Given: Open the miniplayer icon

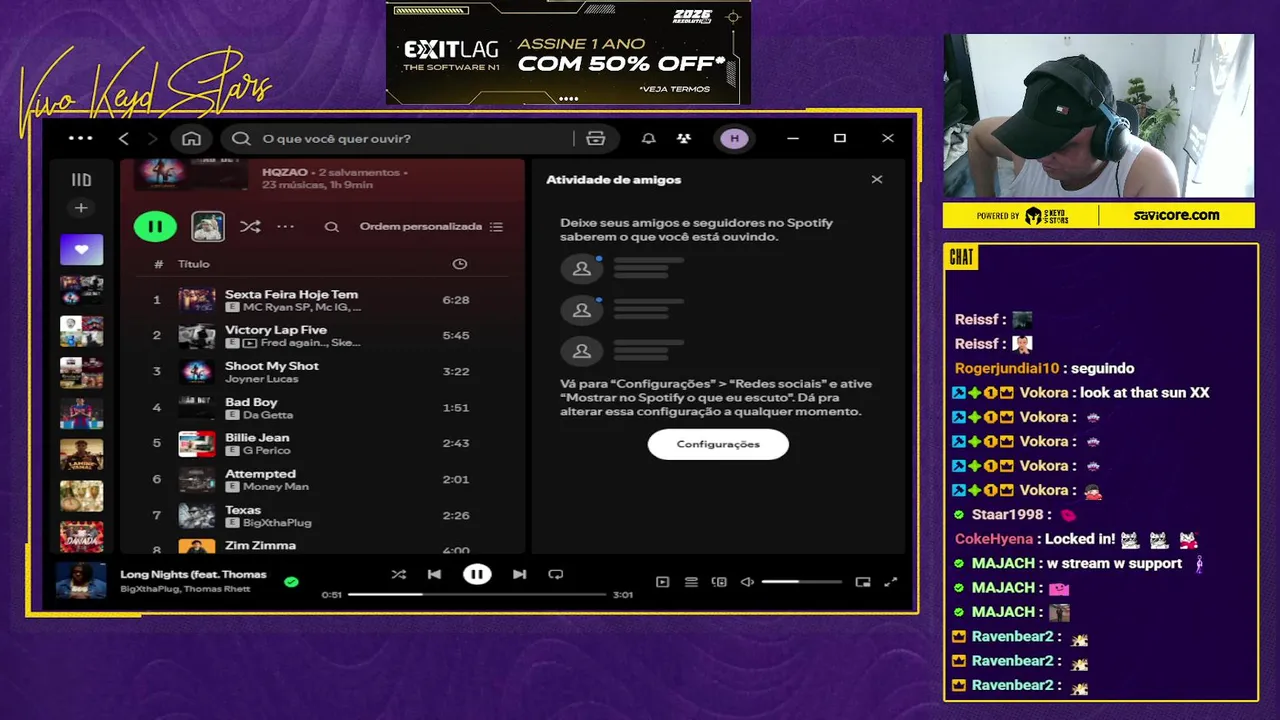Looking at the screenshot, I should 863,582.
